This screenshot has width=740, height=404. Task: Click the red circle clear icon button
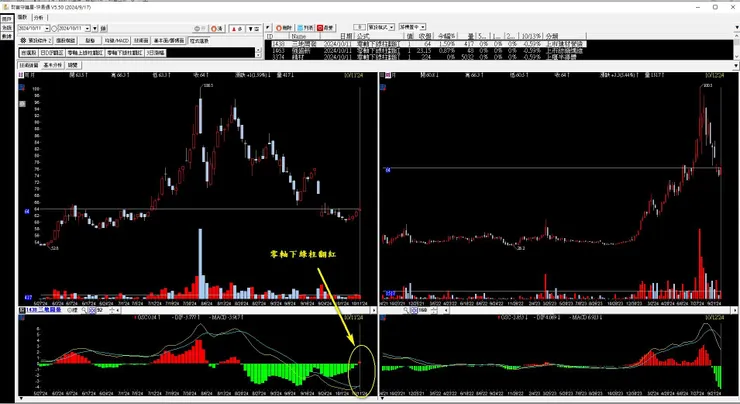pos(217,29)
